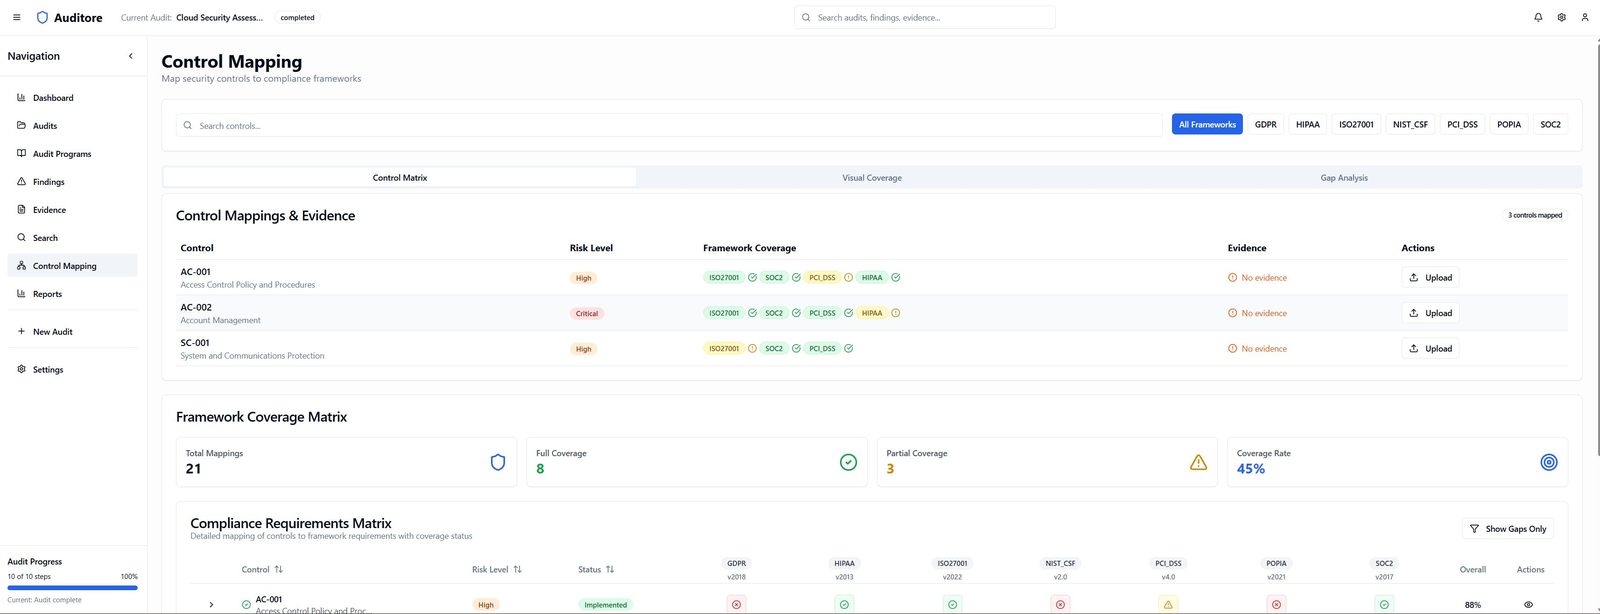Click the No evidence warning for AC-001
The height and width of the screenshot is (614, 1600).
tap(1257, 278)
